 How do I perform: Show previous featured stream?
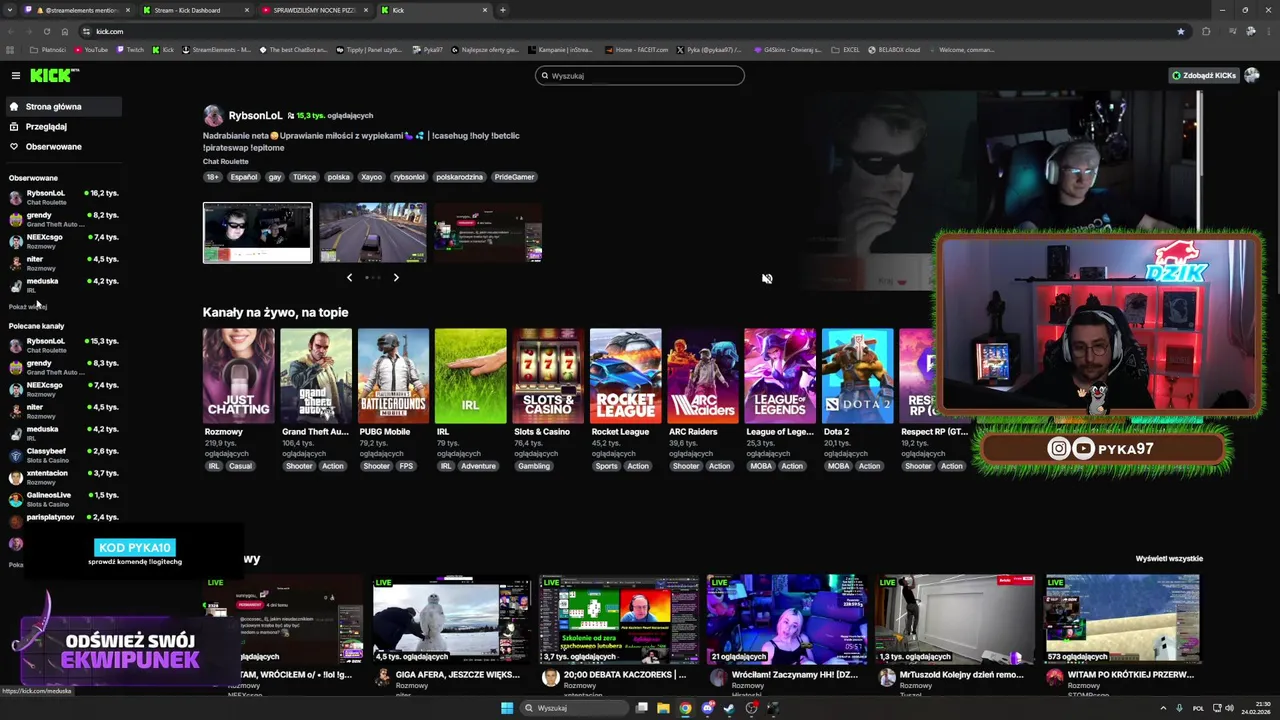point(349,278)
